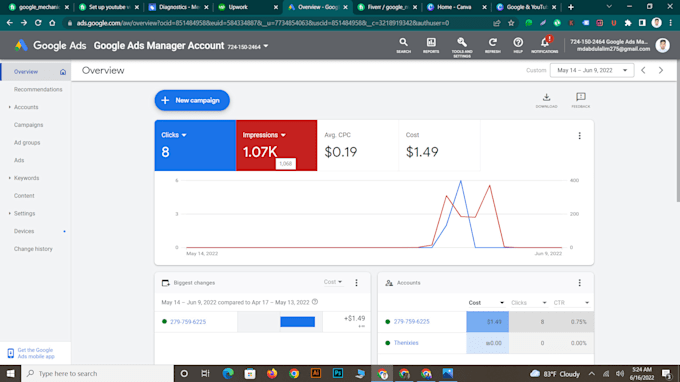Click the New campaign button
Screen dimensions: 680x382
coord(192,100)
